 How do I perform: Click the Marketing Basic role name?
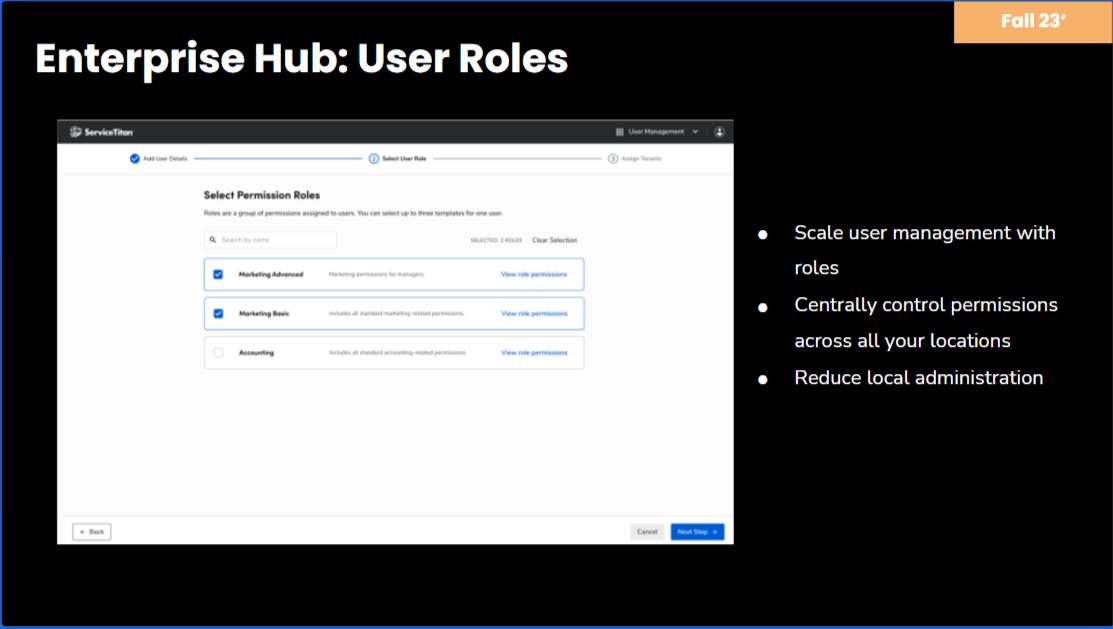point(264,314)
